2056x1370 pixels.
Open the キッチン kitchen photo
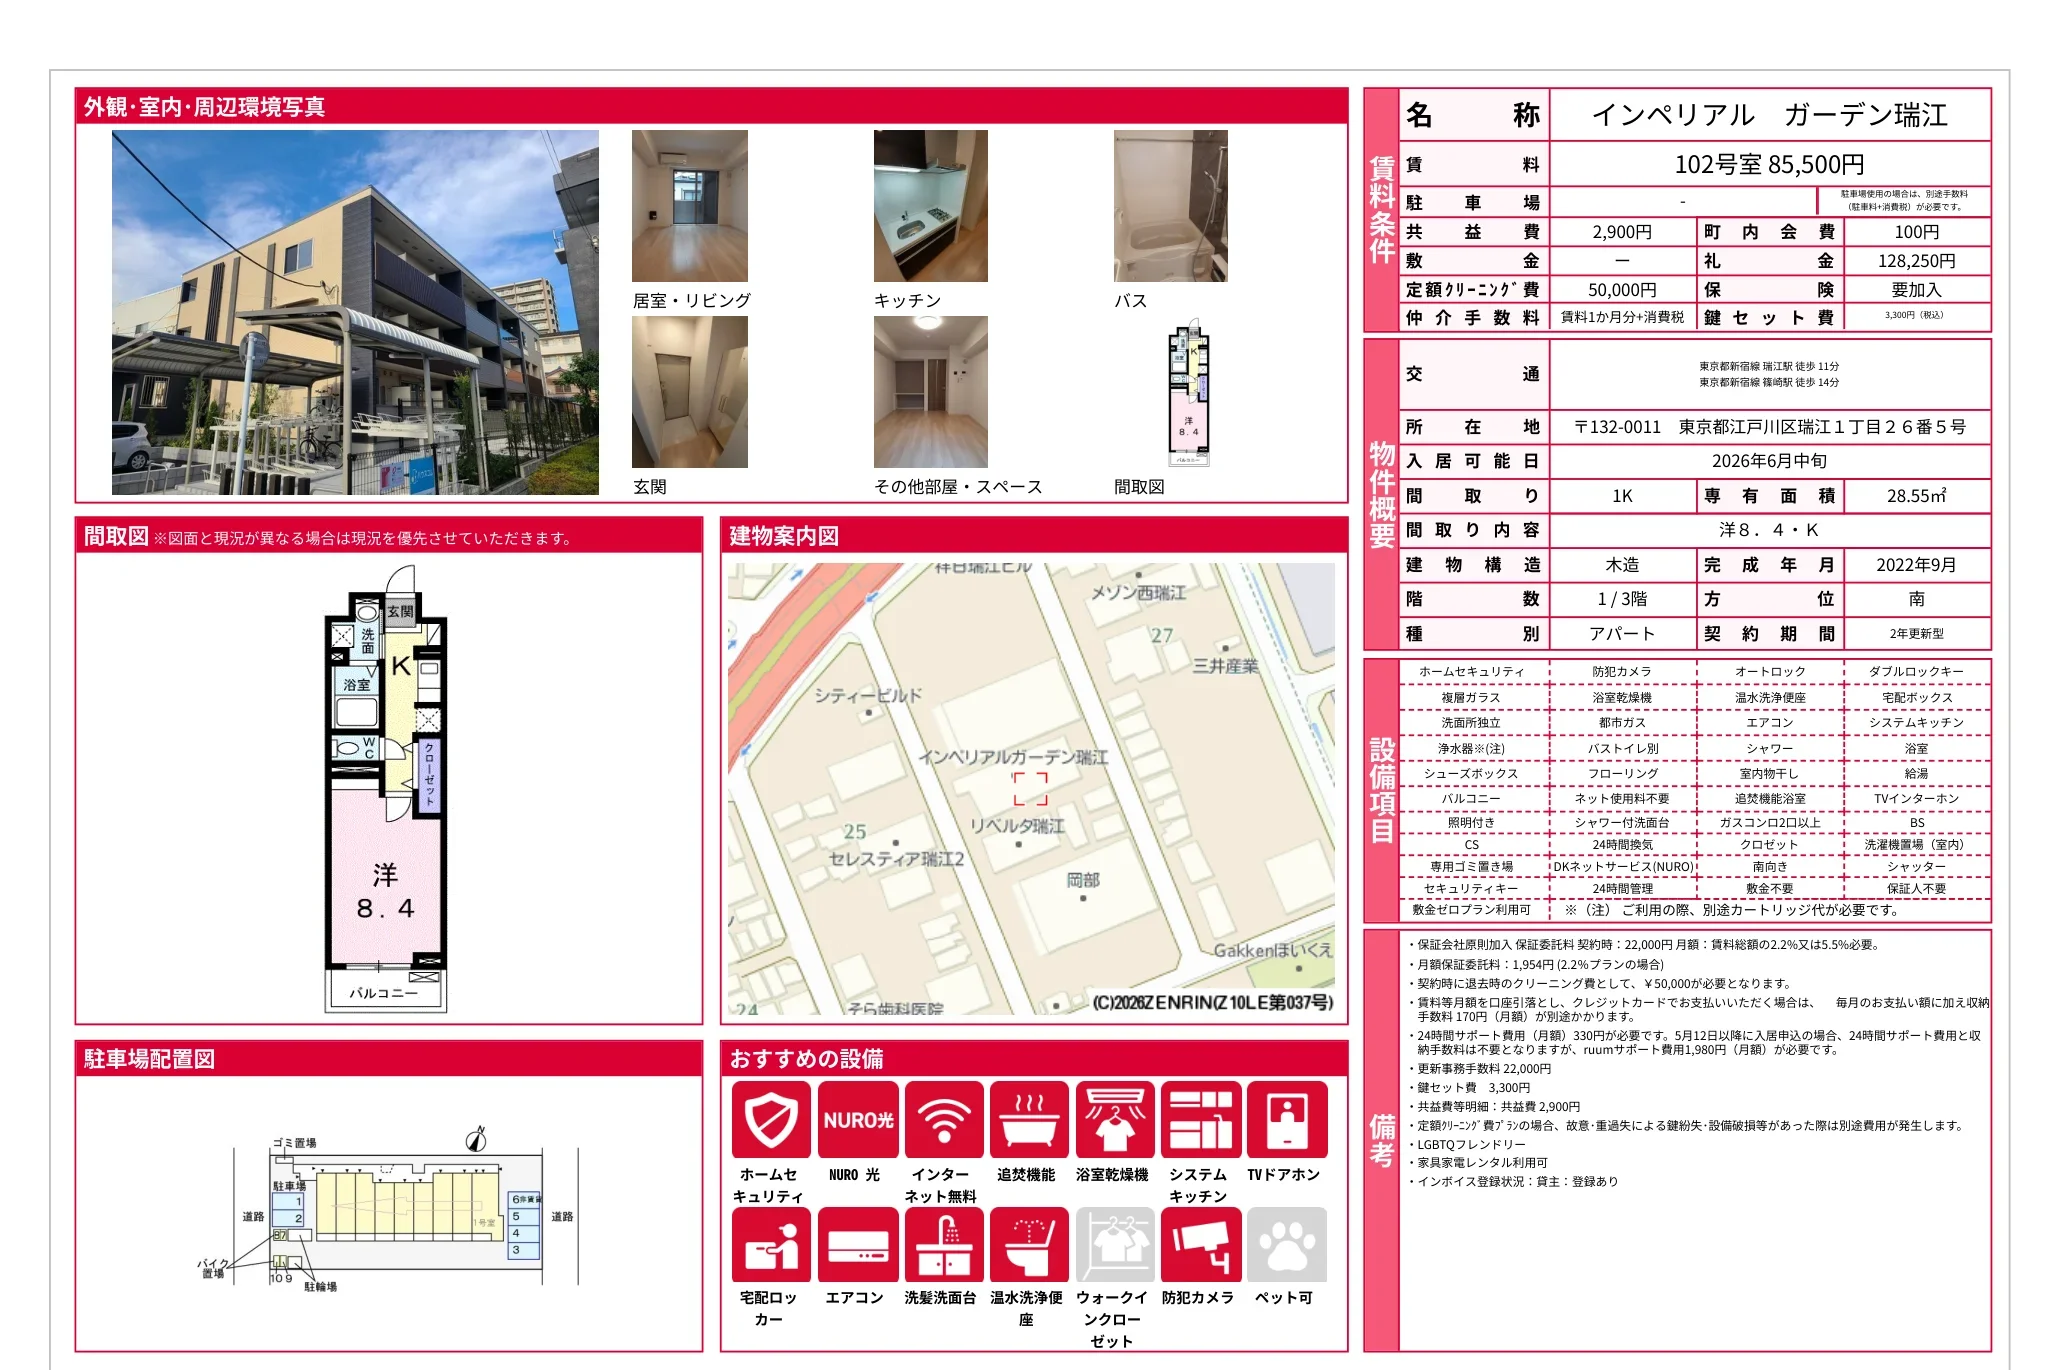click(930, 206)
